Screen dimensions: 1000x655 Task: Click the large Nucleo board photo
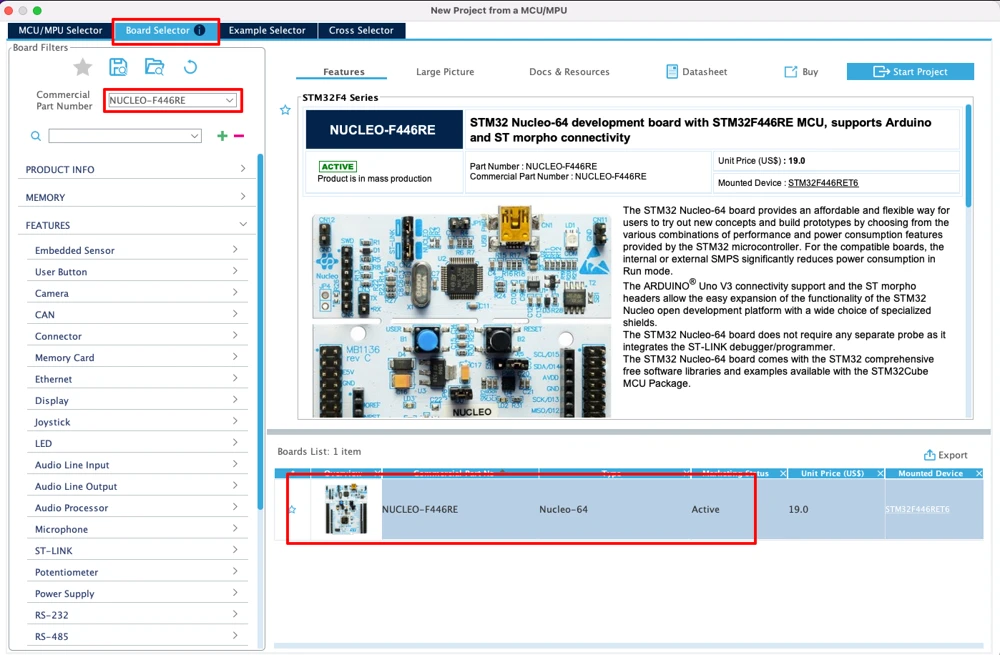tap(460, 313)
